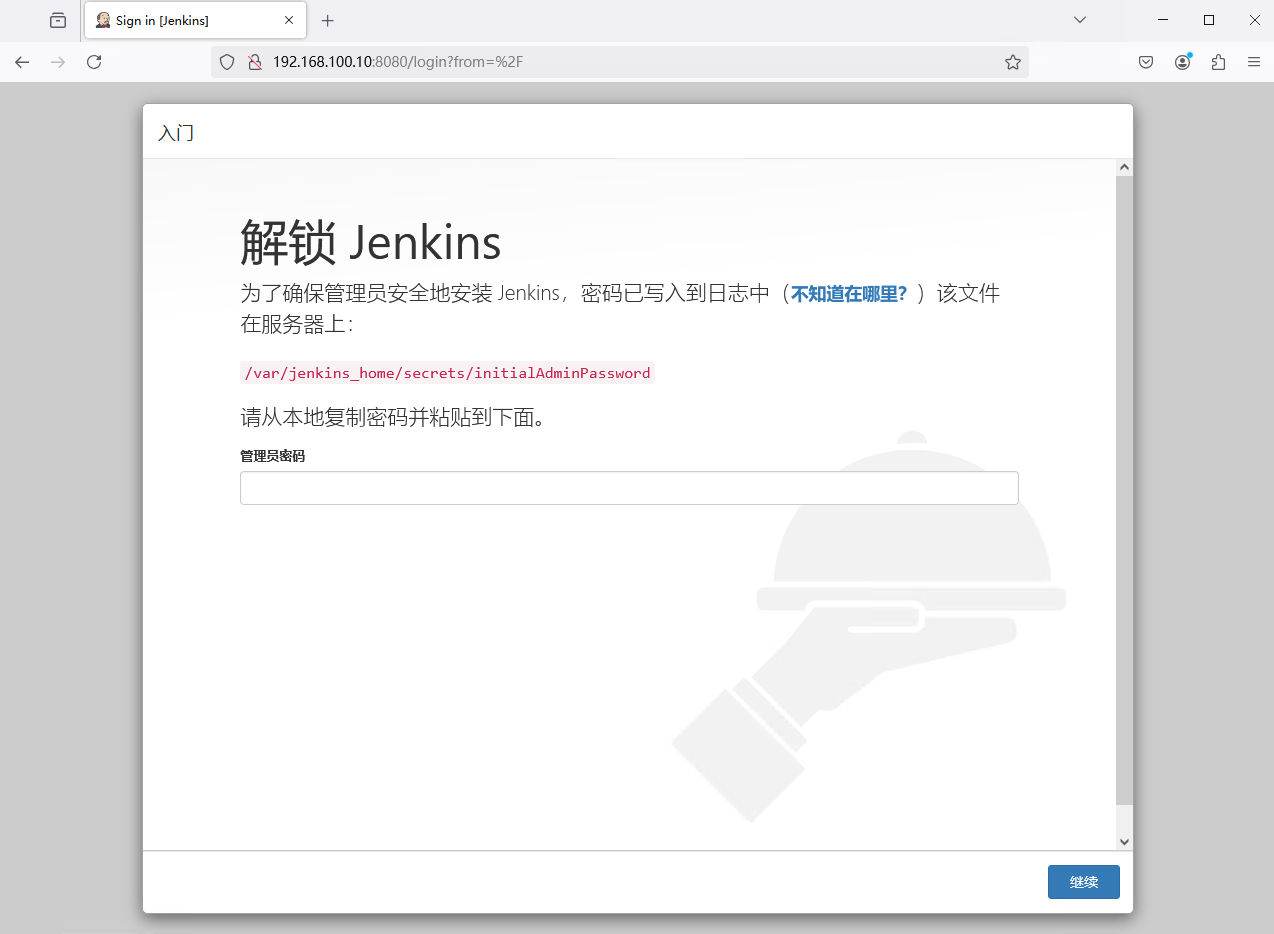1274x934 pixels.
Task: Open the Firefox hamburger application menu
Action: pos(1253,62)
